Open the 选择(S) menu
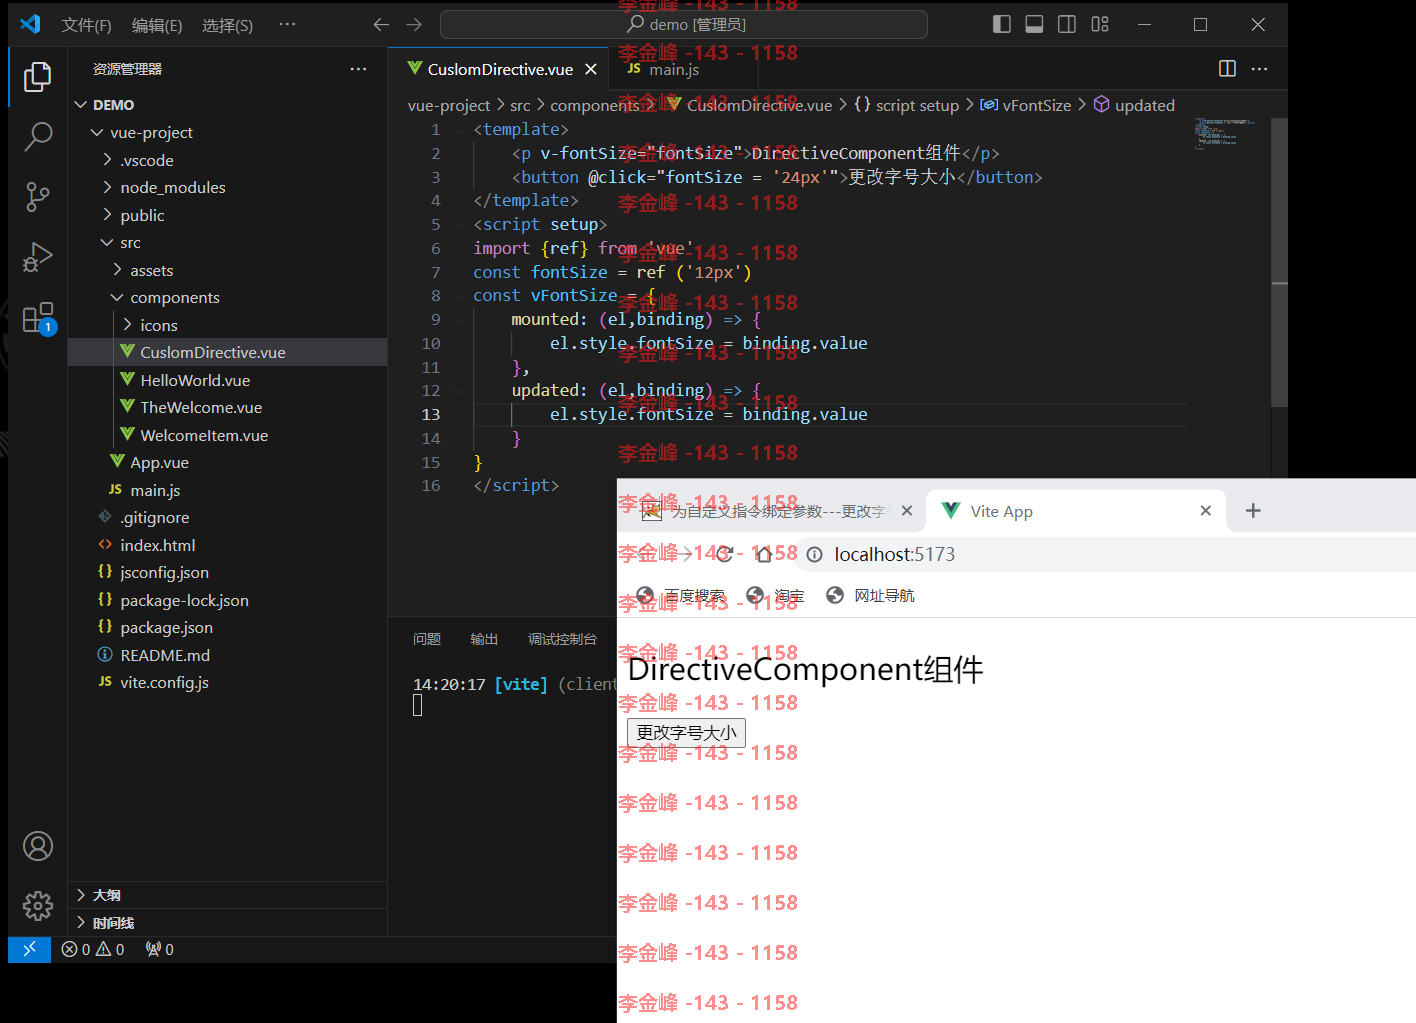Screen dimensions: 1416x1023 [227, 25]
